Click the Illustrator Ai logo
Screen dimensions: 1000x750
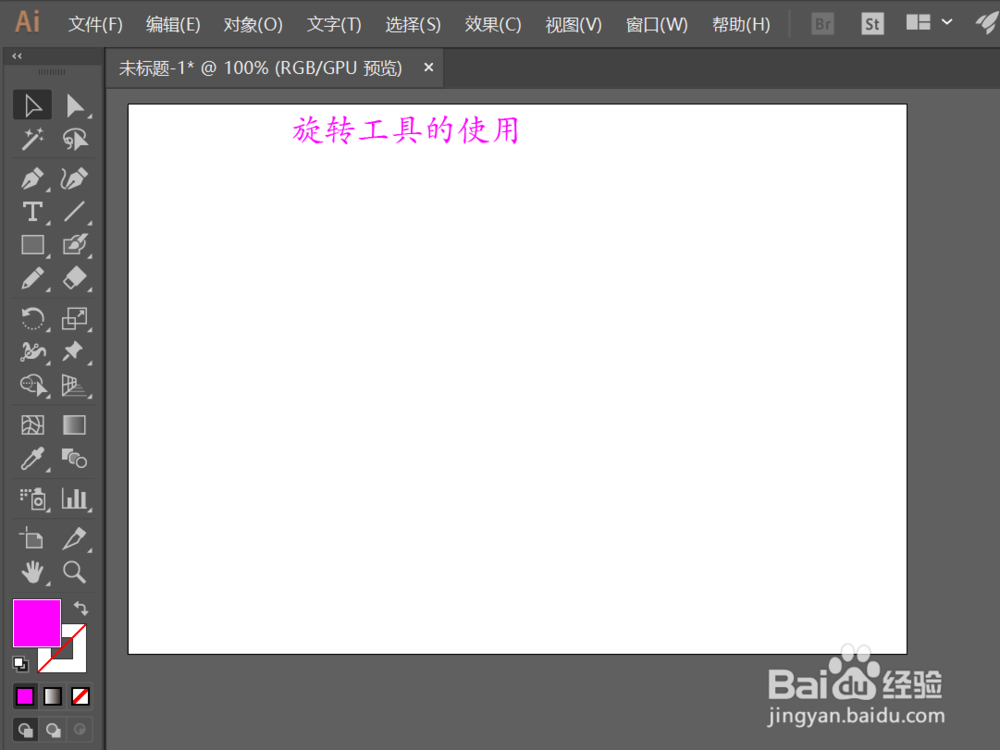[x=27, y=22]
